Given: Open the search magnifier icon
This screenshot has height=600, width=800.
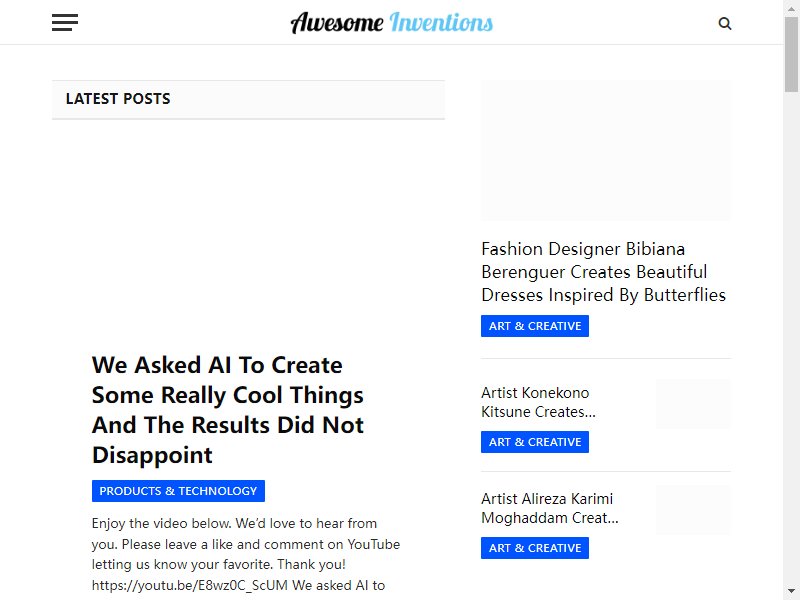Looking at the screenshot, I should (x=724, y=23).
